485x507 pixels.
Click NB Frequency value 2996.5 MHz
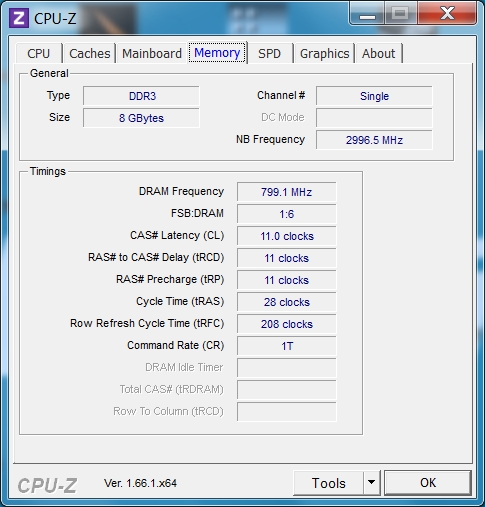pyautogui.click(x=374, y=140)
